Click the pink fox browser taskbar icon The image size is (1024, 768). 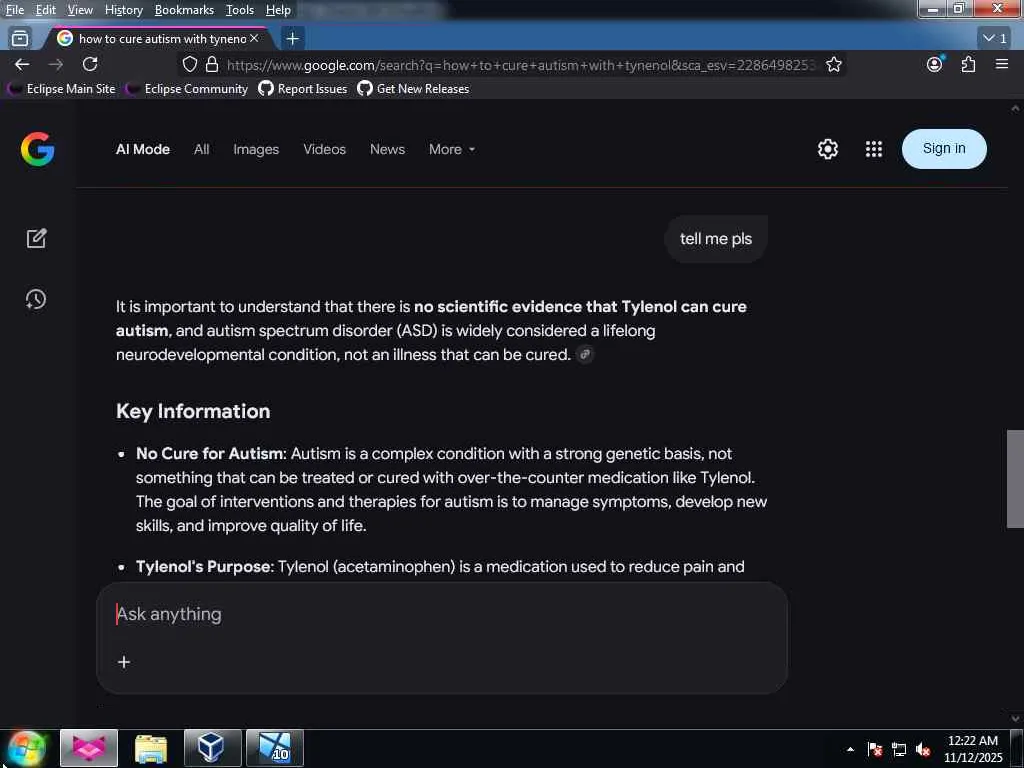(89, 748)
